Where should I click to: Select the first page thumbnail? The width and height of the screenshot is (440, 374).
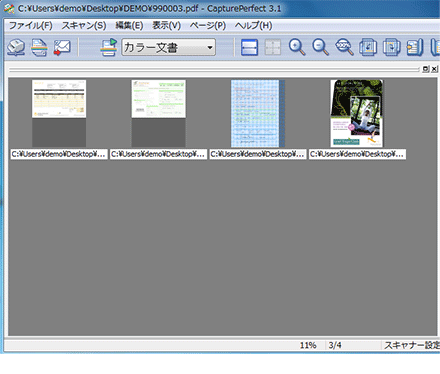coord(59,113)
